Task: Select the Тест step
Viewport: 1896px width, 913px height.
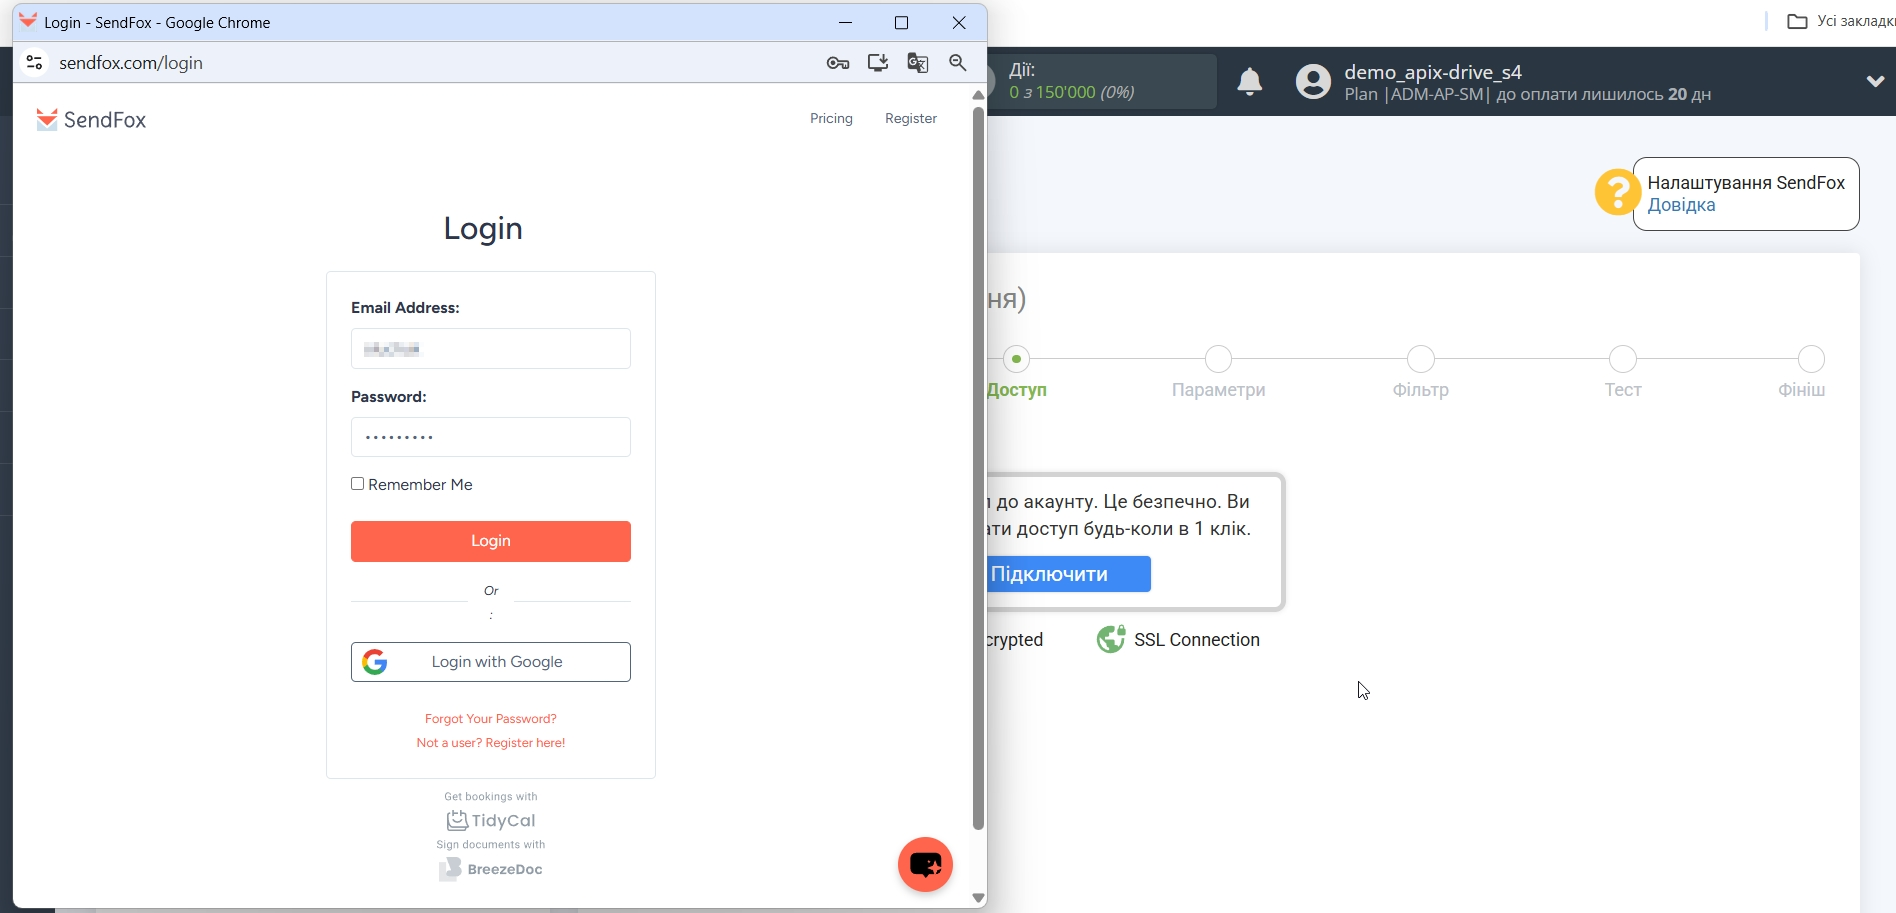Action: [1623, 373]
